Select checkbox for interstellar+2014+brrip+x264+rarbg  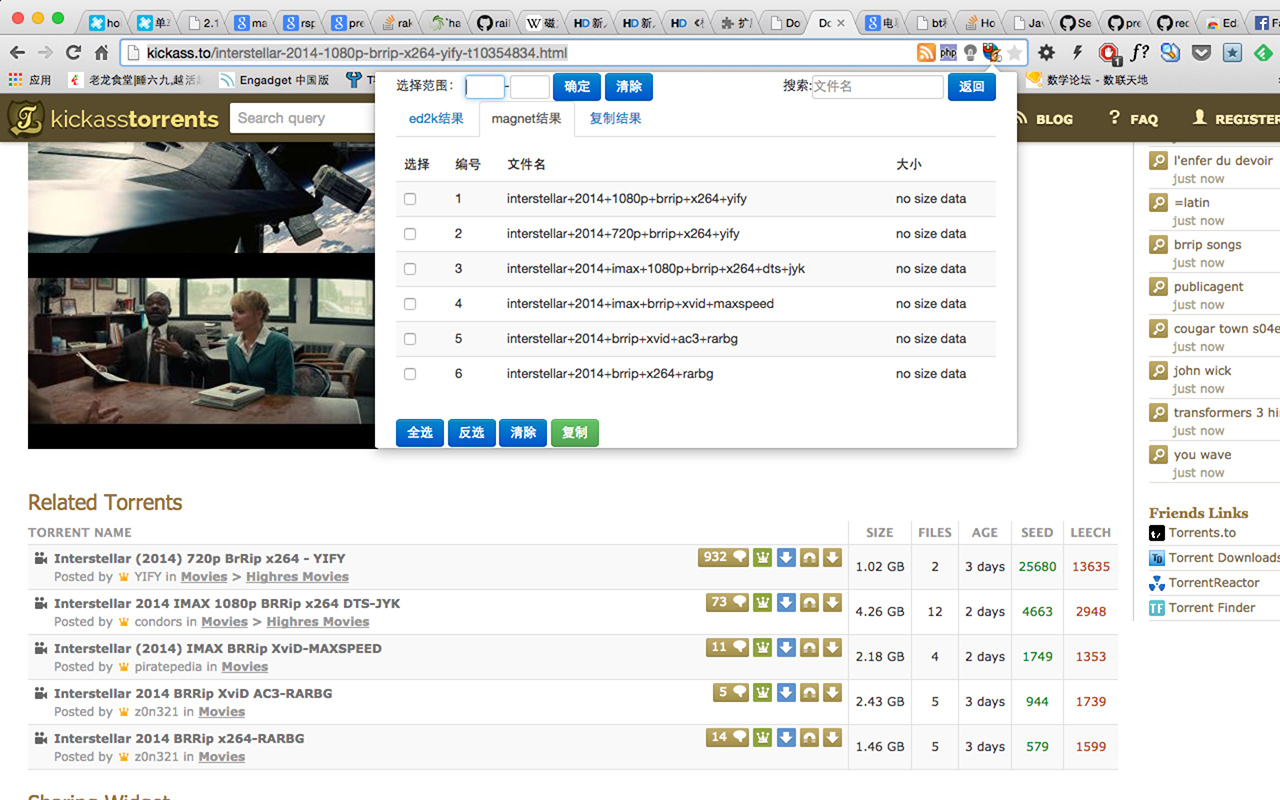(410, 374)
